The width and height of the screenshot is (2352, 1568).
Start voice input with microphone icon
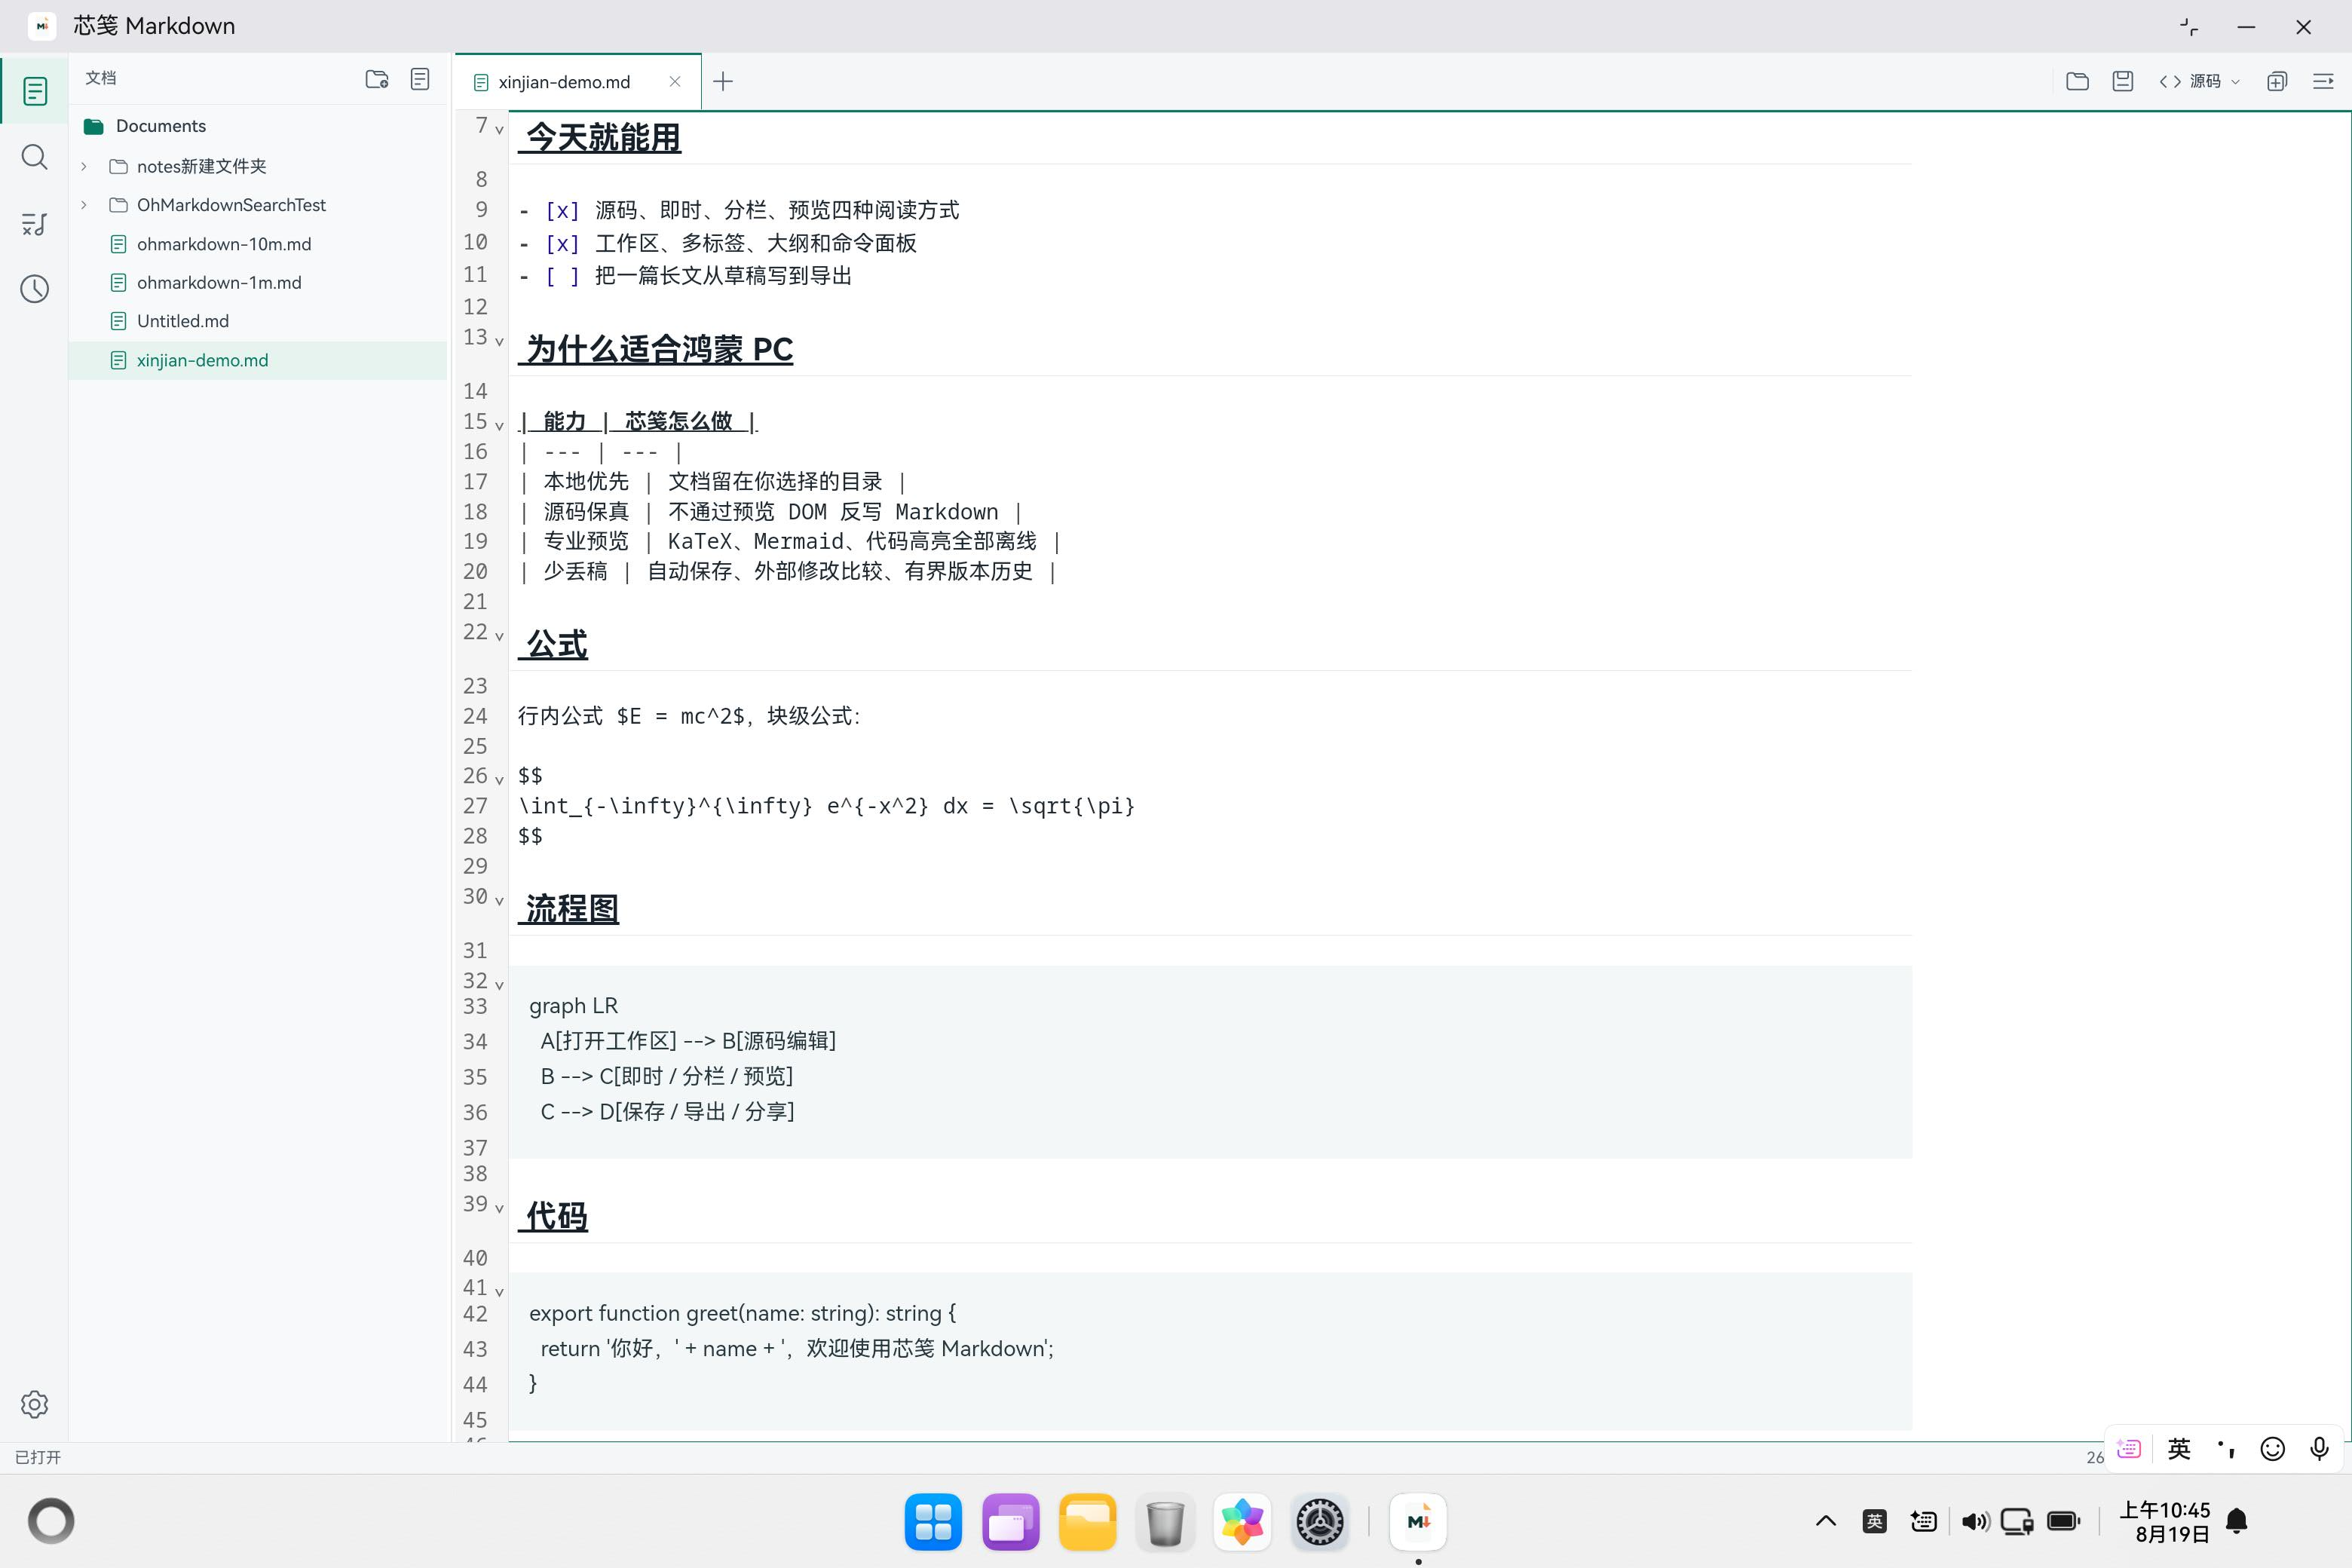pos(2320,1449)
